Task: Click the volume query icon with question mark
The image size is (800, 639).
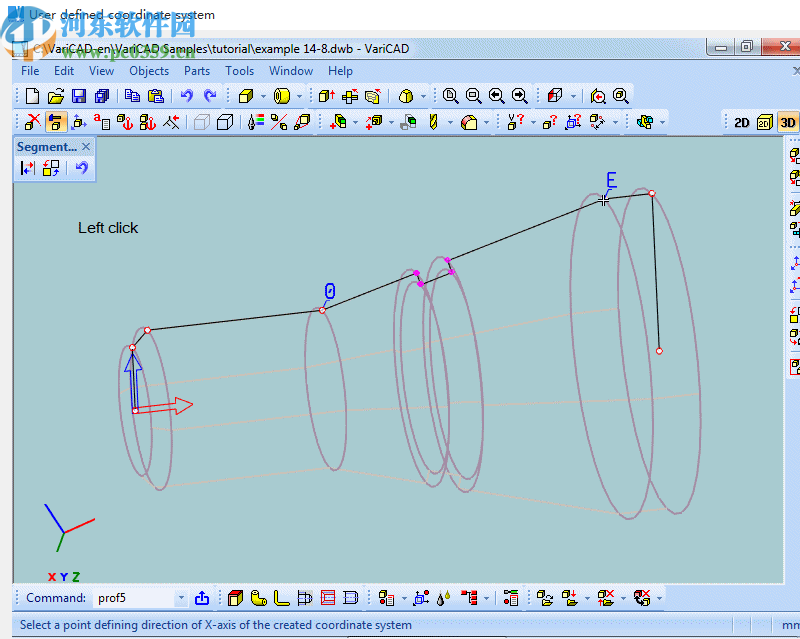Action: [x=516, y=122]
